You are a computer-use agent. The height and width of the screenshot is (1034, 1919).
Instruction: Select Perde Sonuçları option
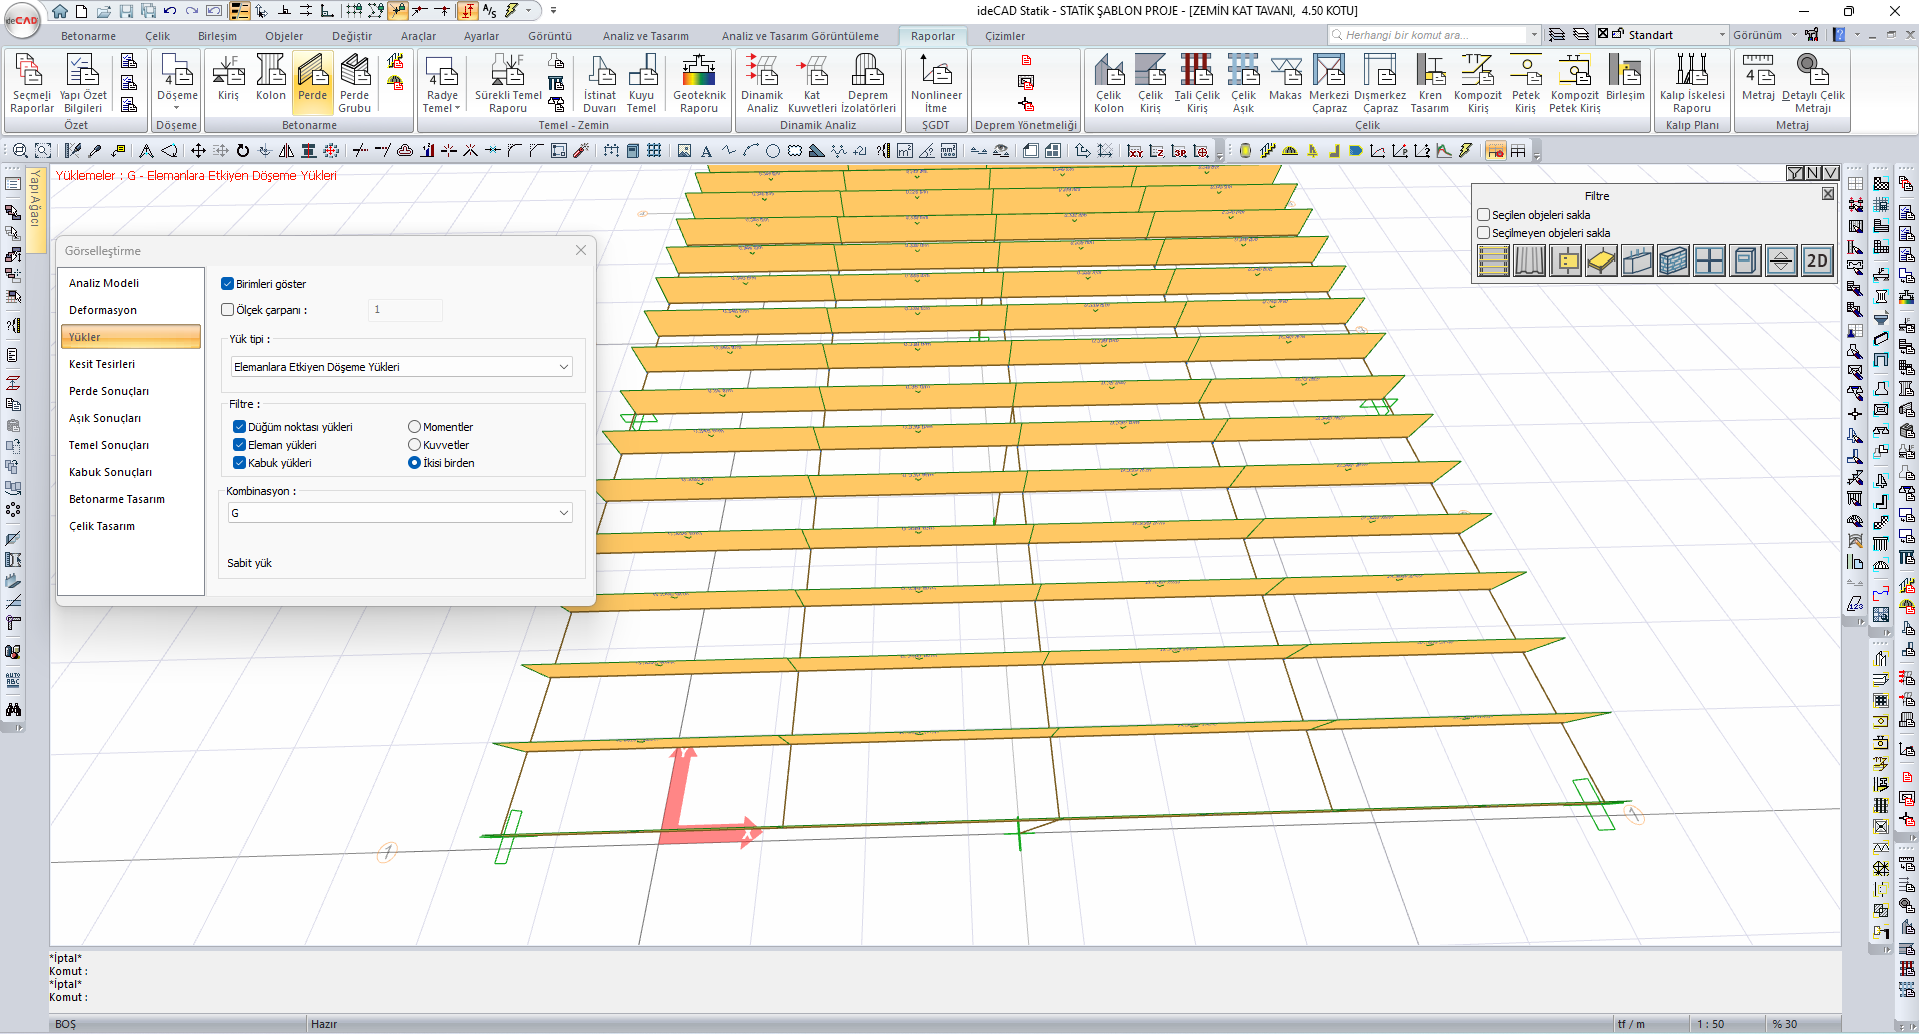pyautogui.click(x=131, y=391)
